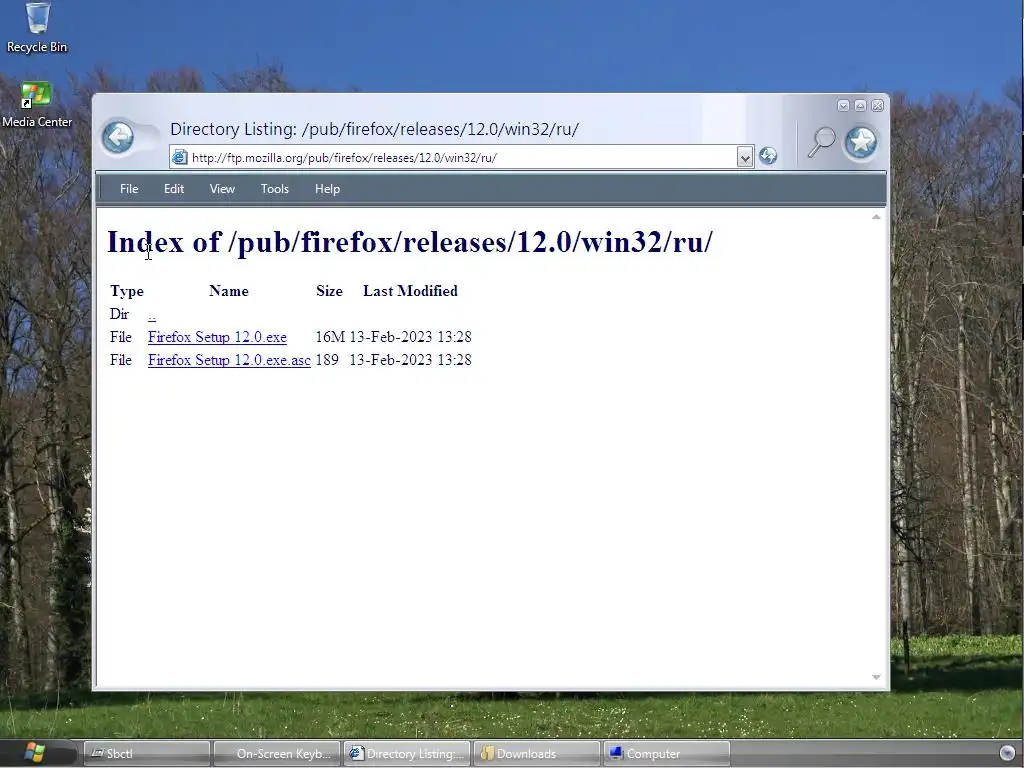The image size is (1024, 768).
Task: Open the Tools menu
Action: pyautogui.click(x=274, y=189)
